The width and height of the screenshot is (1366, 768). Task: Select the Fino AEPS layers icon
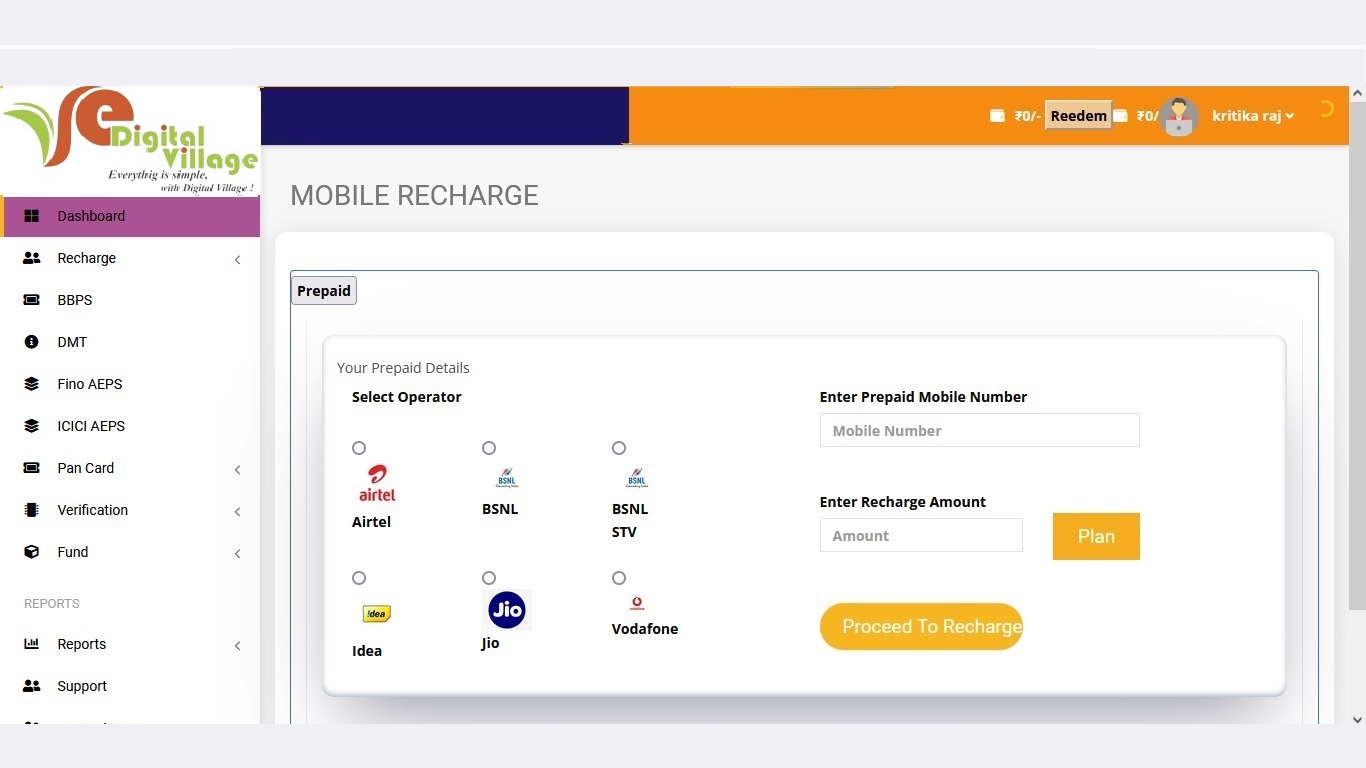[31, 384]
